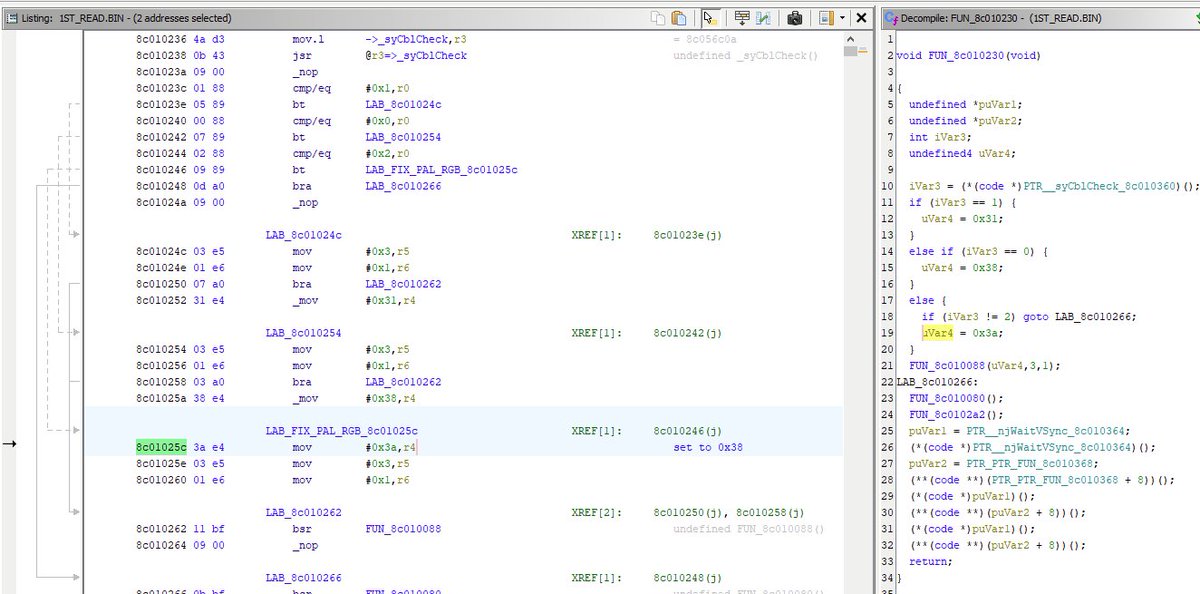Click XREF address 8c010246(j)

[687, 431]
